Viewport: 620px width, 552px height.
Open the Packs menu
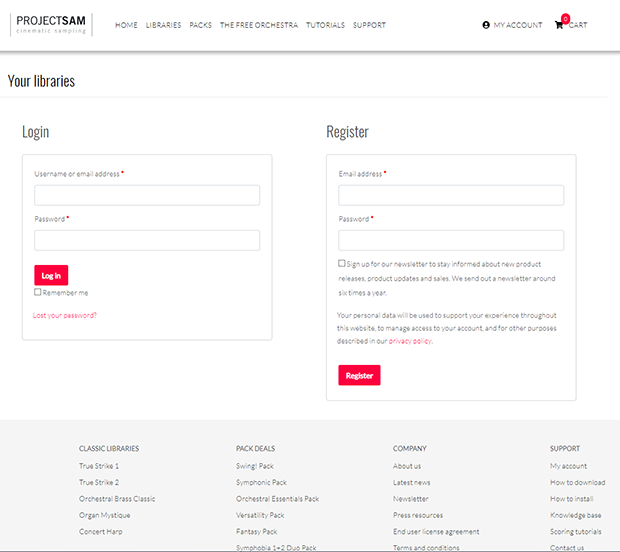point(200,25)
